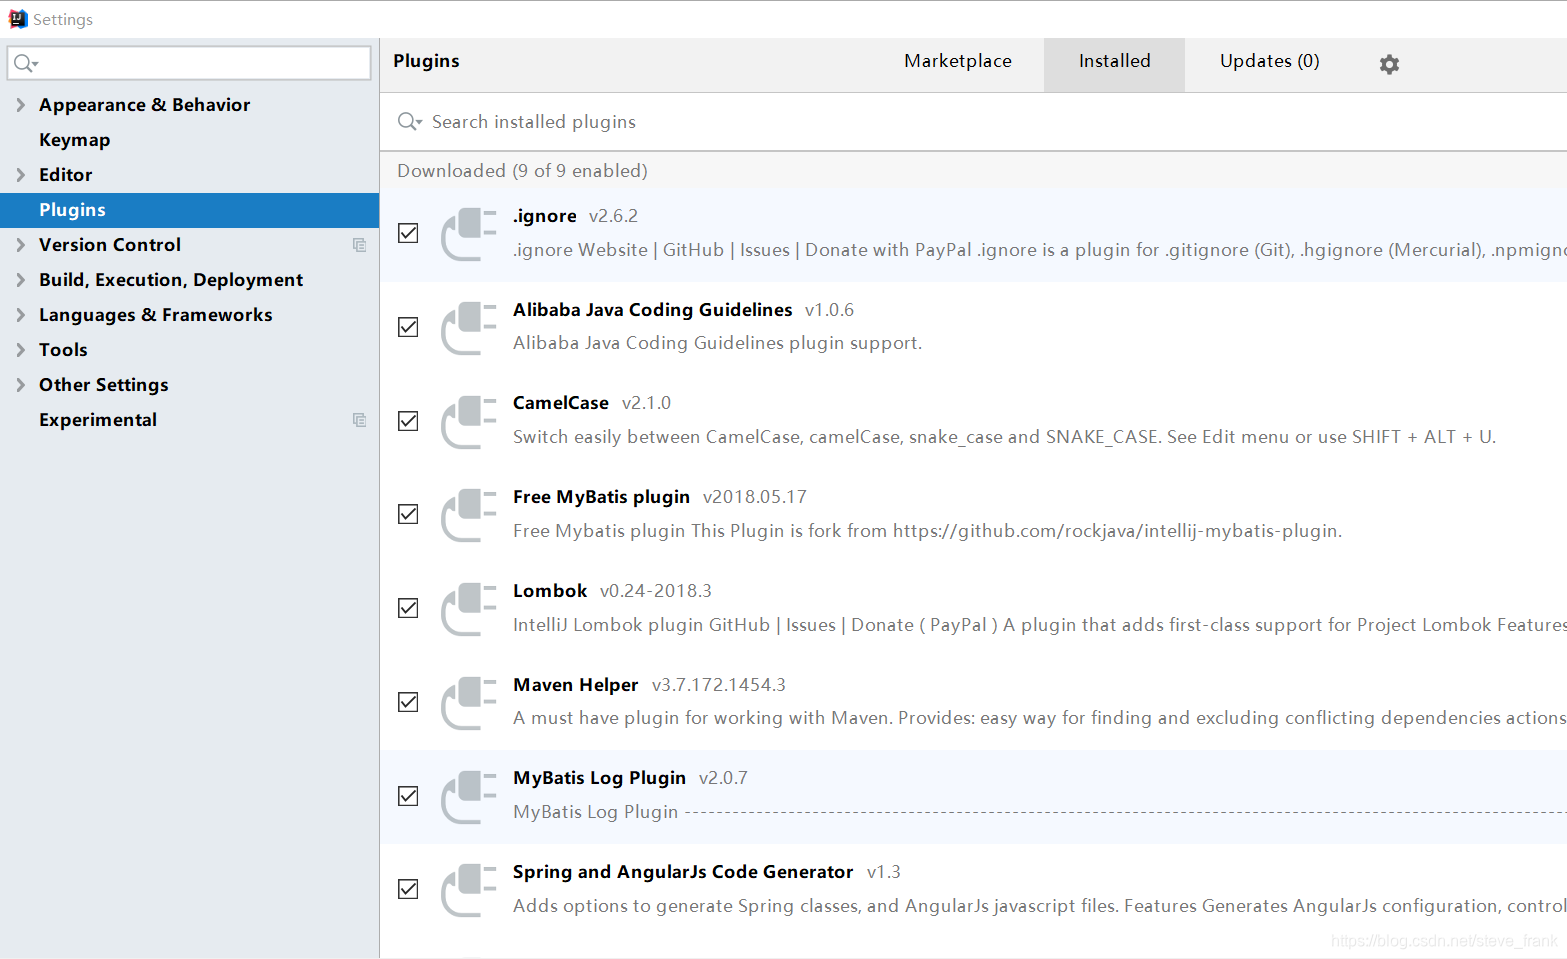
Task: Click the Alibaba plugin support description
Action: 717,343
